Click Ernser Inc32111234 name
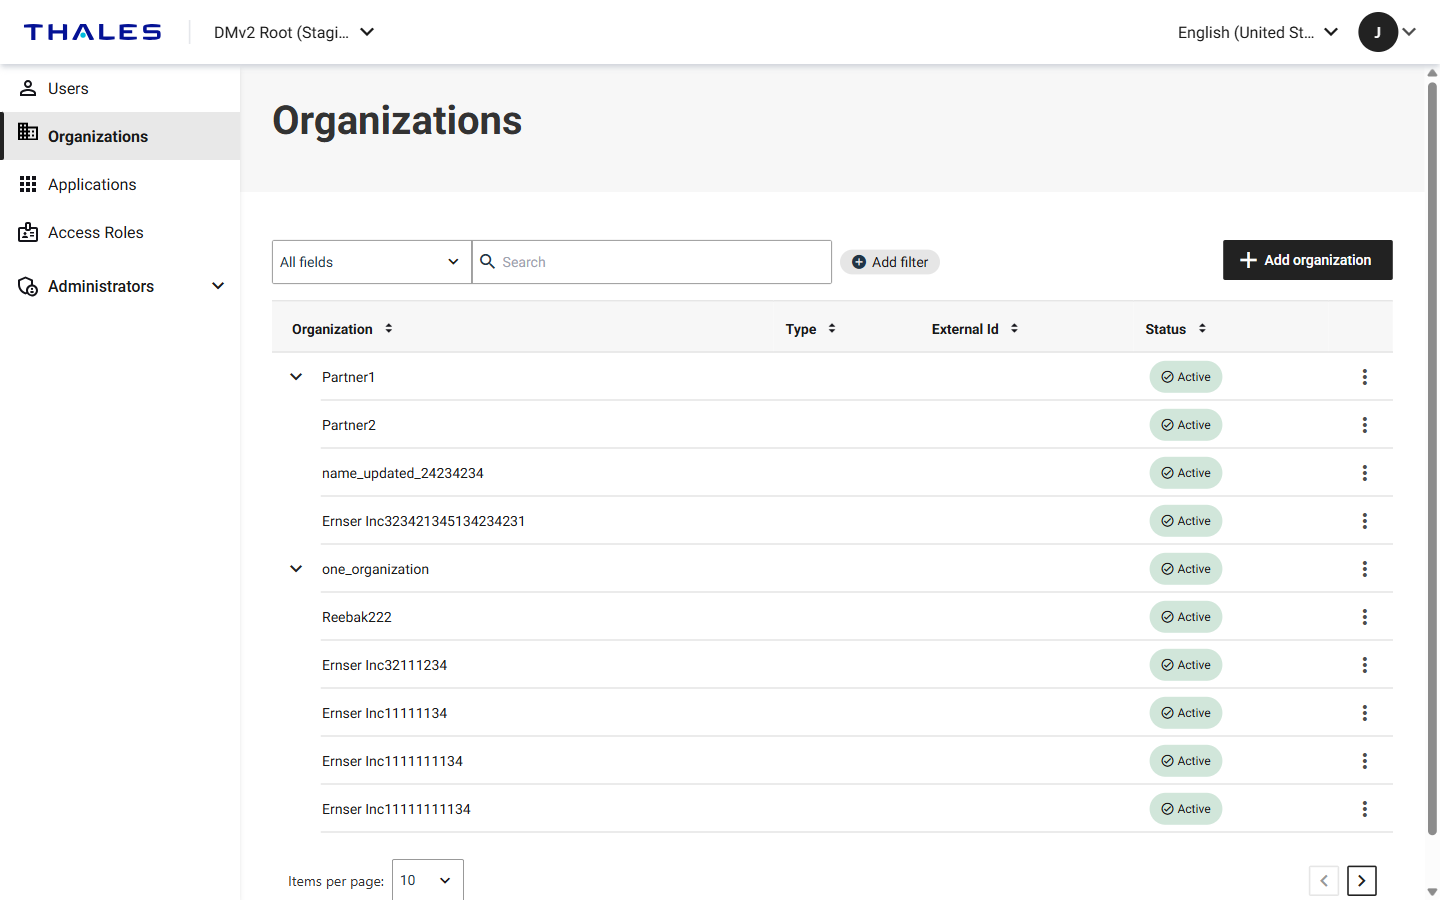This screenshot has width=1440, height=900. [384, 665]
